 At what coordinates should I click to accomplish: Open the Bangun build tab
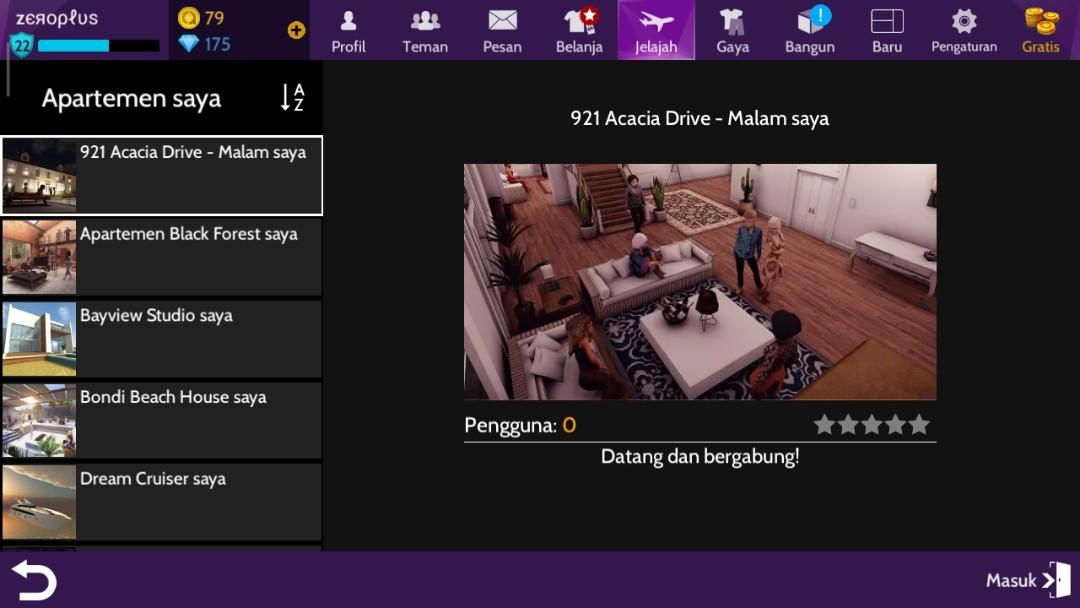click(x=810, y=30)
